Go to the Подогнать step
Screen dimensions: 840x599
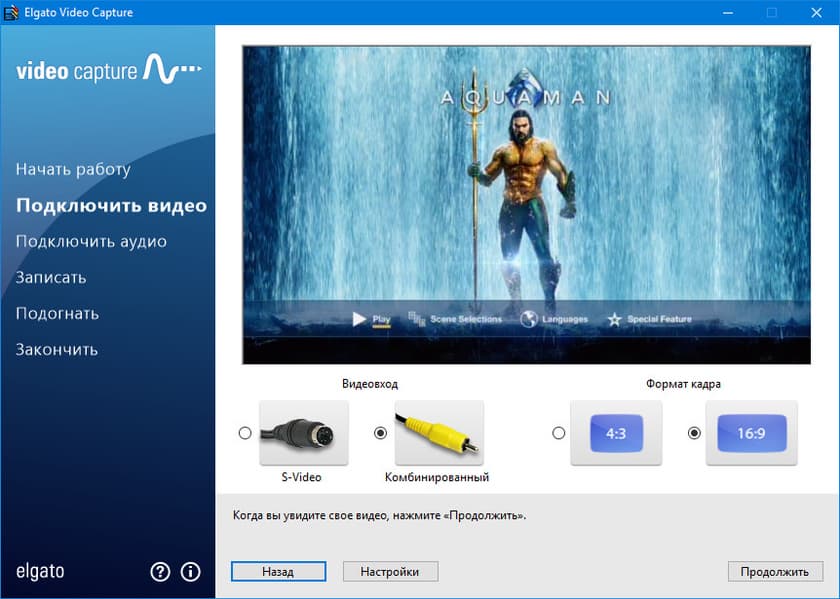pos(57,313)
